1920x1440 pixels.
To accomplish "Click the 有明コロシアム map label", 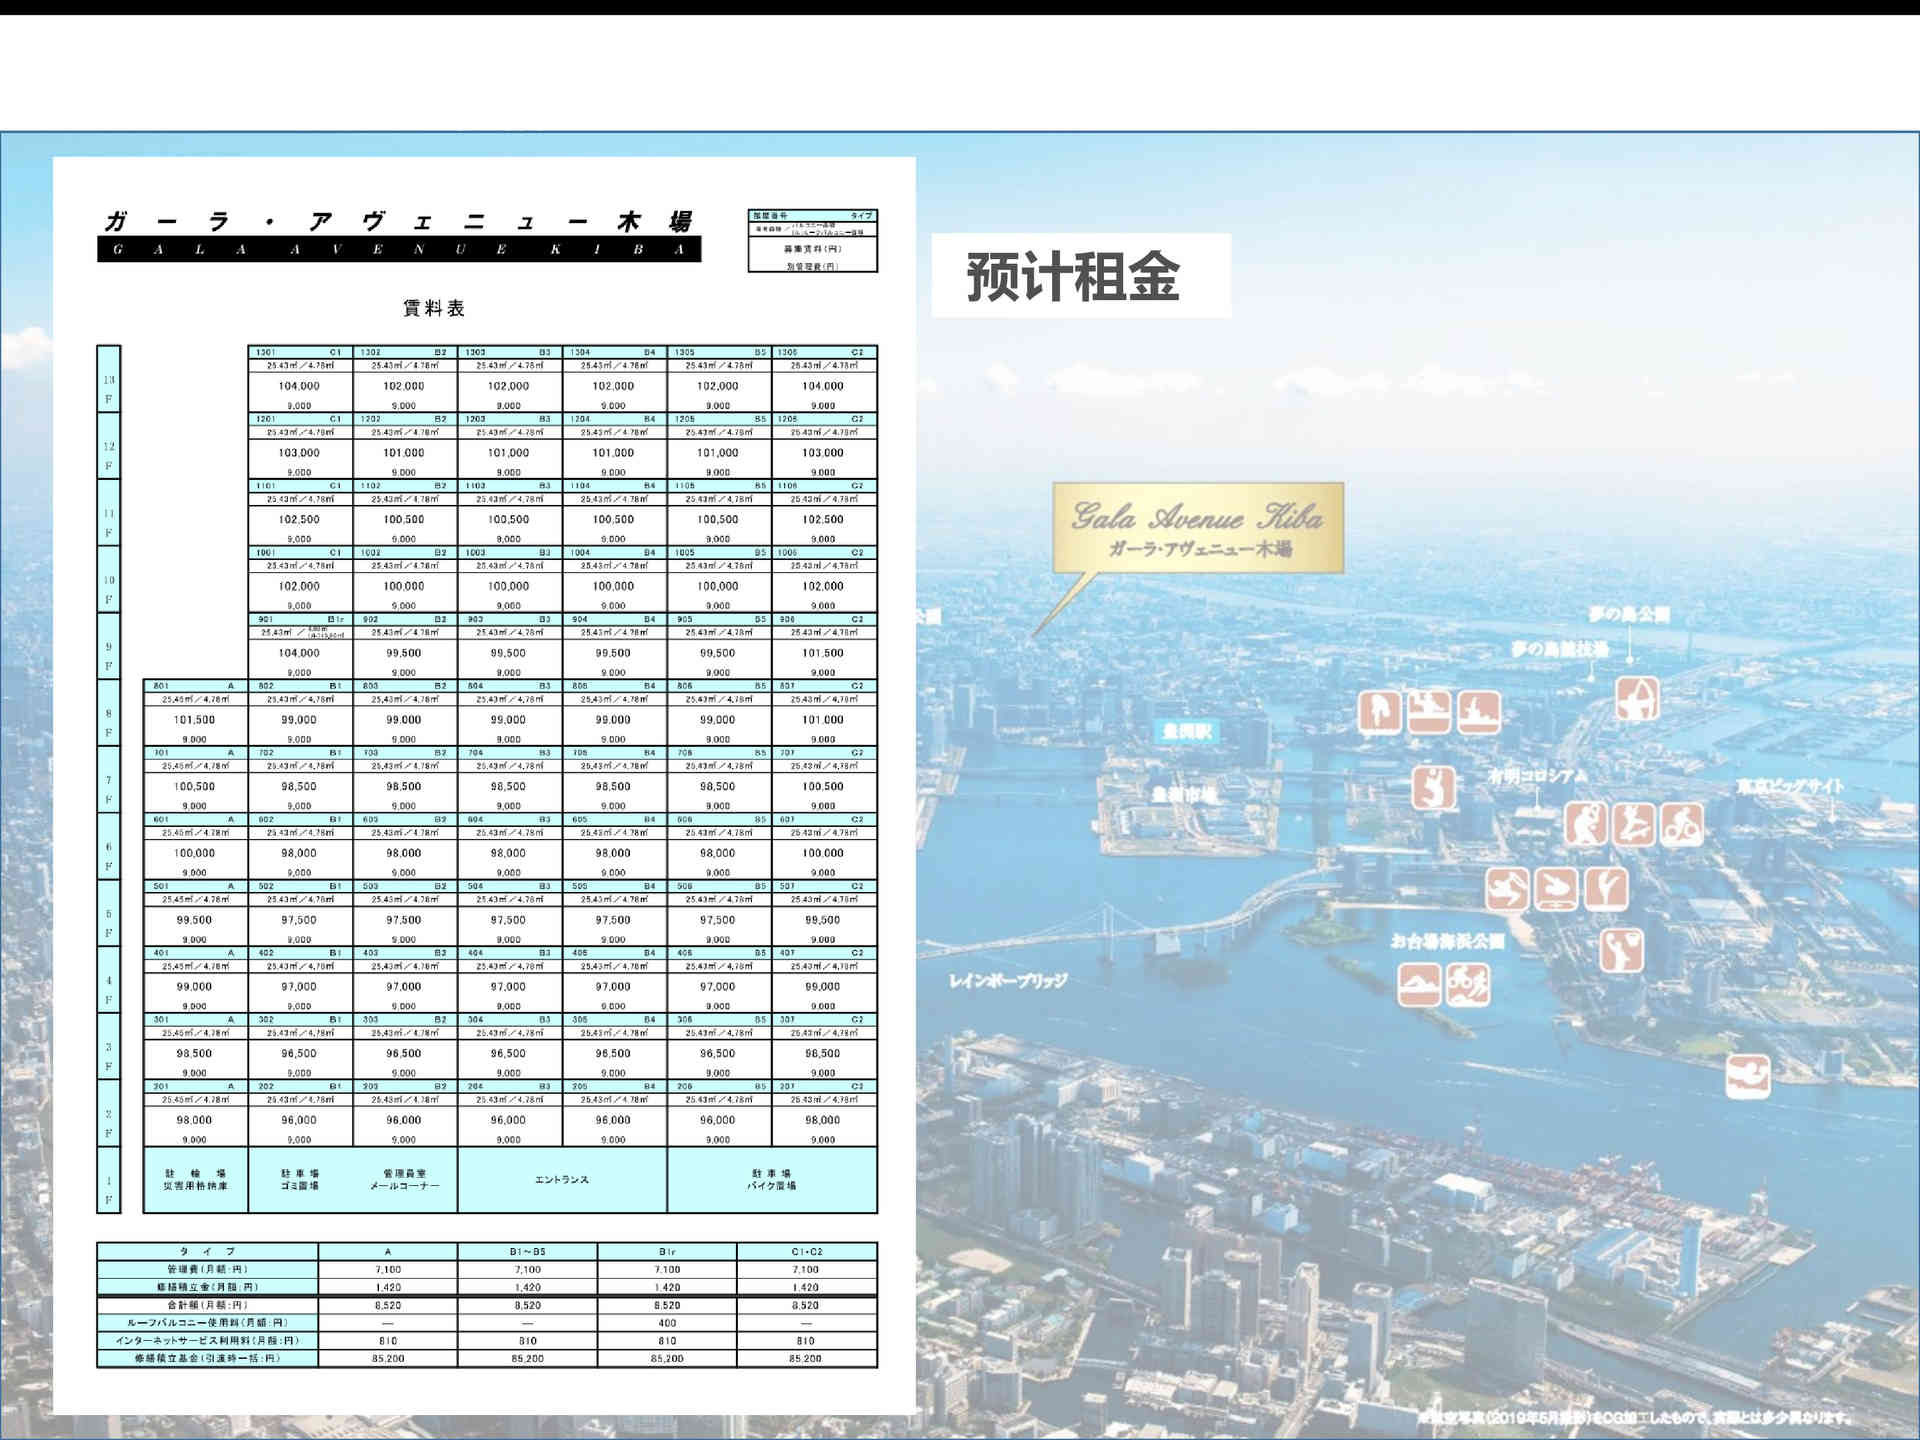I will pyautogui.click(x=1537, y=776).
